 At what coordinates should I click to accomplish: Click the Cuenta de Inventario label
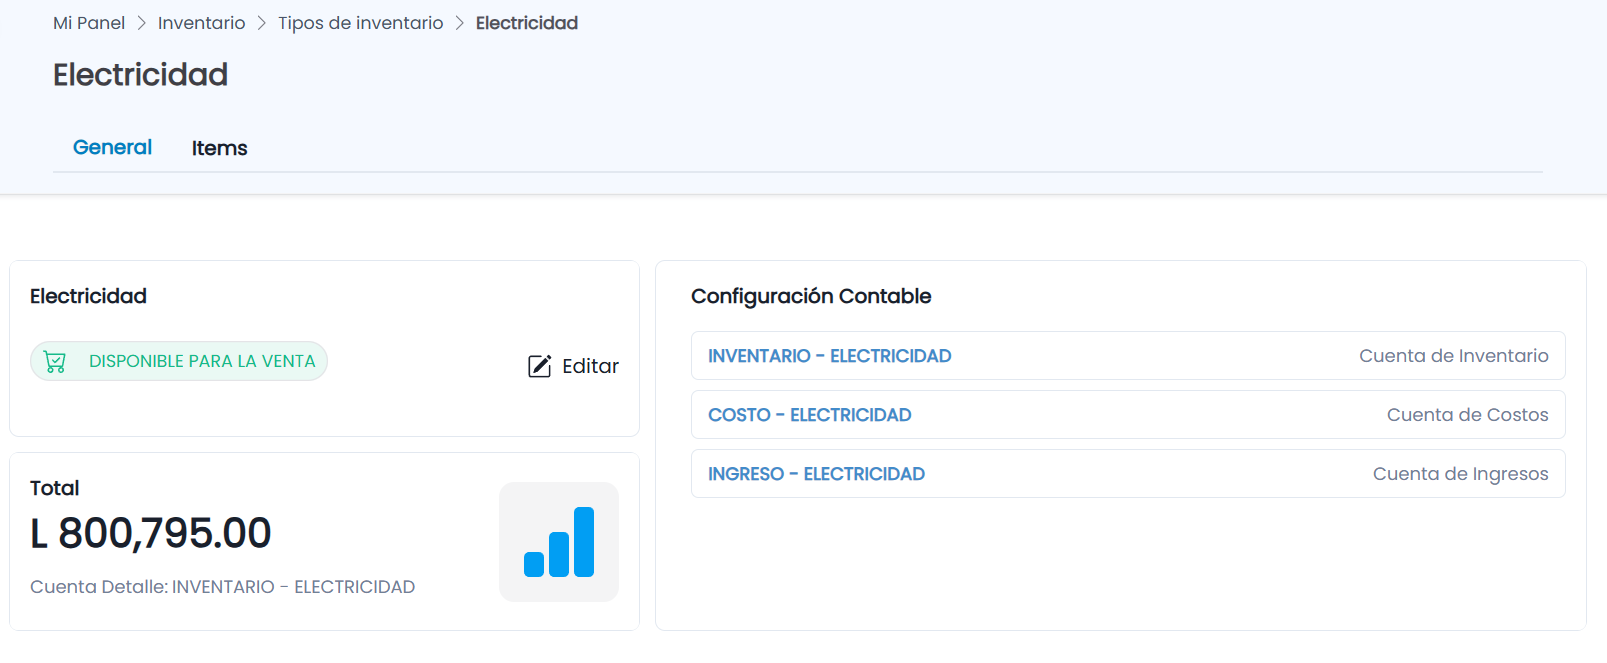pos(1454,356)
